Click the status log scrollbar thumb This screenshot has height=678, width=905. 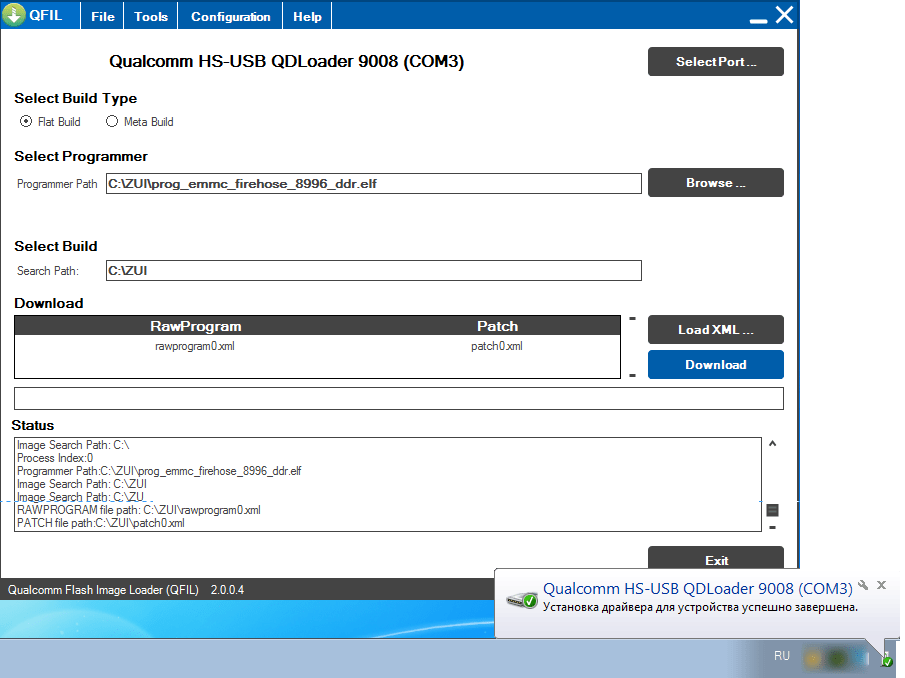click(x=772, y=510)
